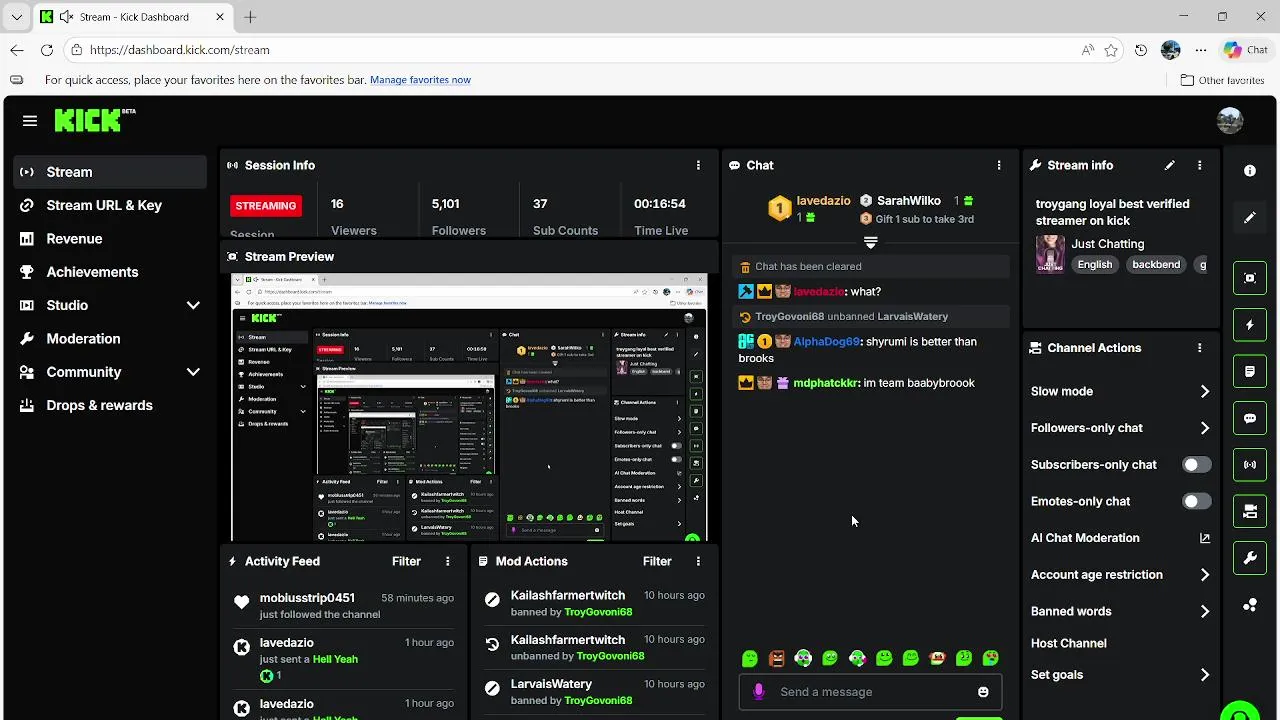This screenshot has height=720, width=1280.
Task: Toggle chat bubble widget in right sidebar
Action: (x=1250, y=418)
